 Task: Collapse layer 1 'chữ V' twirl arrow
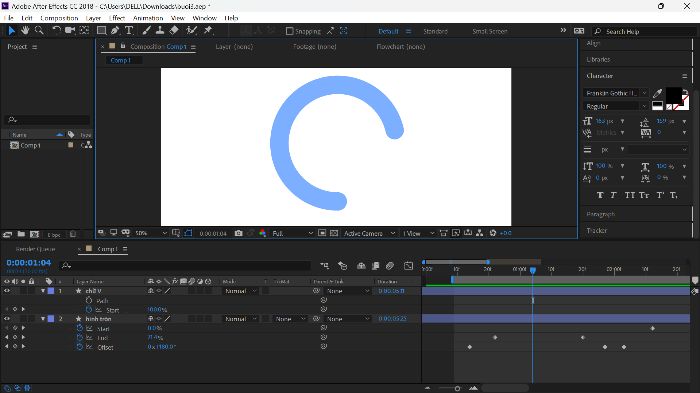coord(43,291)
